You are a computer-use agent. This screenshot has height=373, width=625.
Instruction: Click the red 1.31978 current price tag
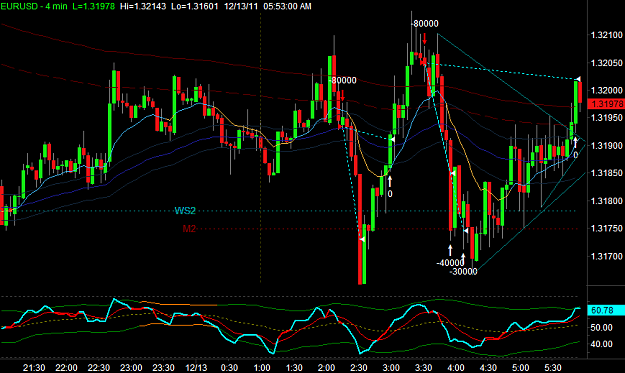pyautogui.click(x=606, y=104)
